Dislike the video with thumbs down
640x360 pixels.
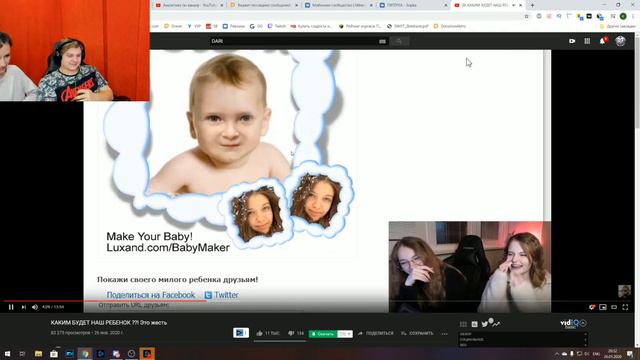(x=296, y=333)
